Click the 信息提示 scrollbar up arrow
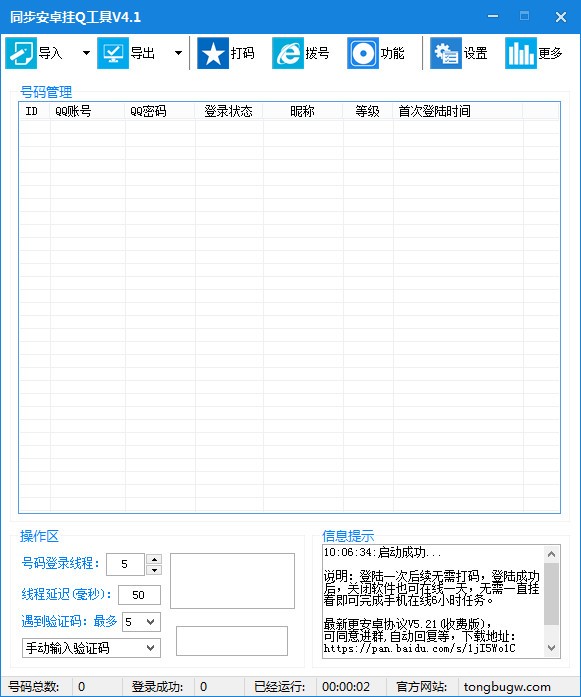 (552, 554)
